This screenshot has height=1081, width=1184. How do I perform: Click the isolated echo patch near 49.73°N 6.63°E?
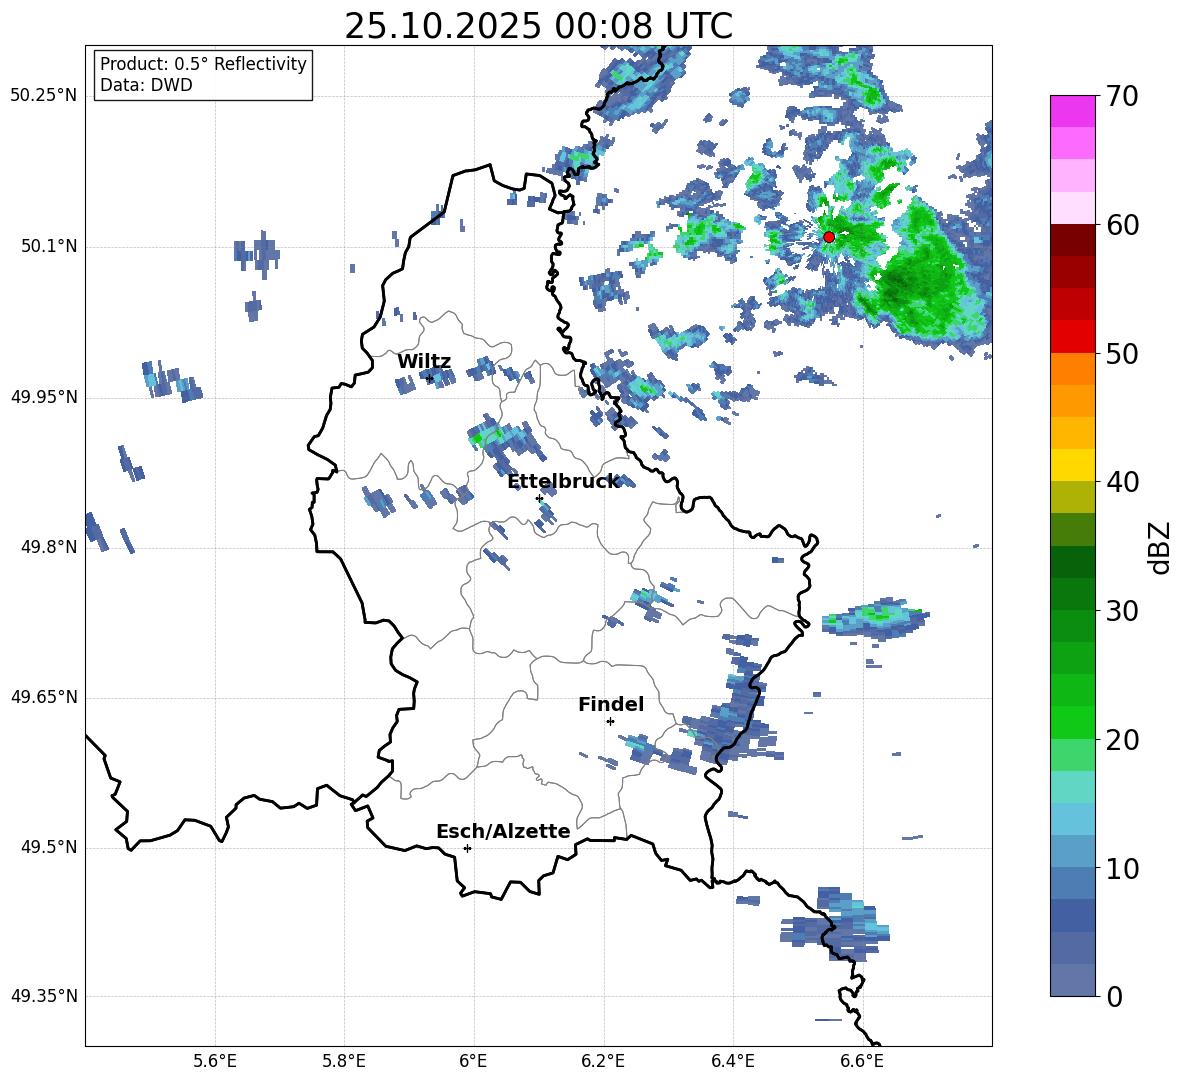point(876,619)
